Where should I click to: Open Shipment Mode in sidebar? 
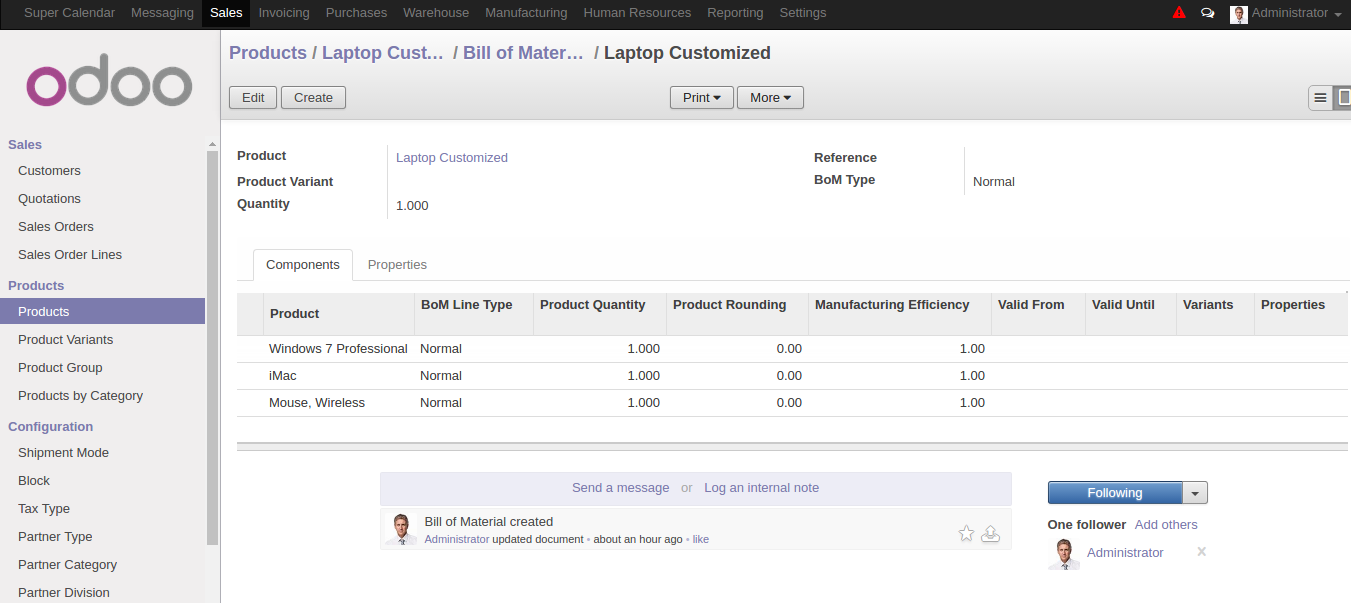(102, 453)
